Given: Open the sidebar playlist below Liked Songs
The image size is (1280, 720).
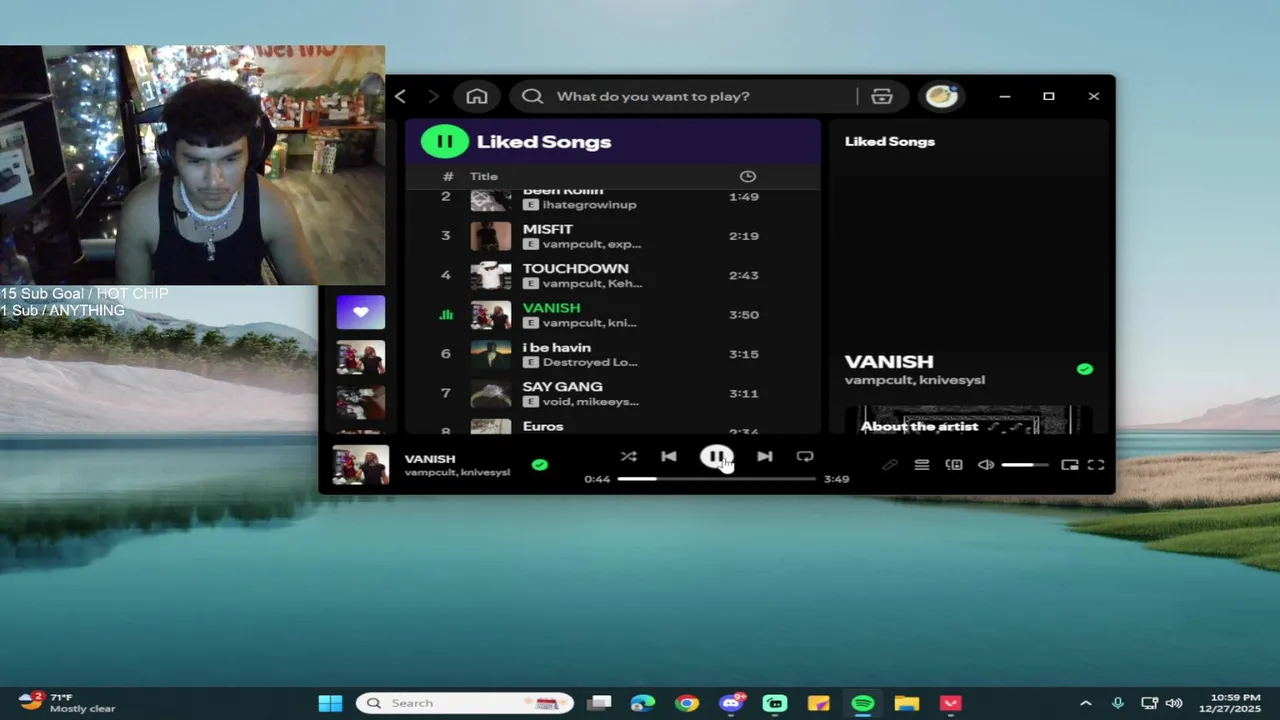Looking at the screenshot, I should [361, 358].
